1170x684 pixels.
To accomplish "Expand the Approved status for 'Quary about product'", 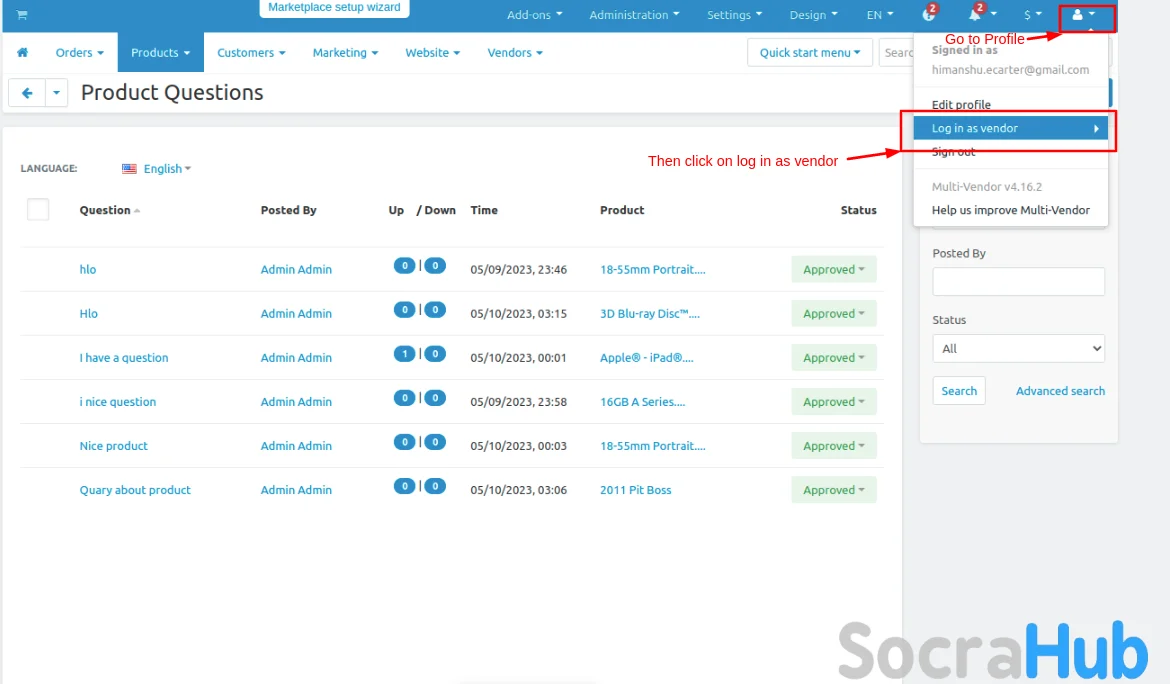I will [833, 490].
